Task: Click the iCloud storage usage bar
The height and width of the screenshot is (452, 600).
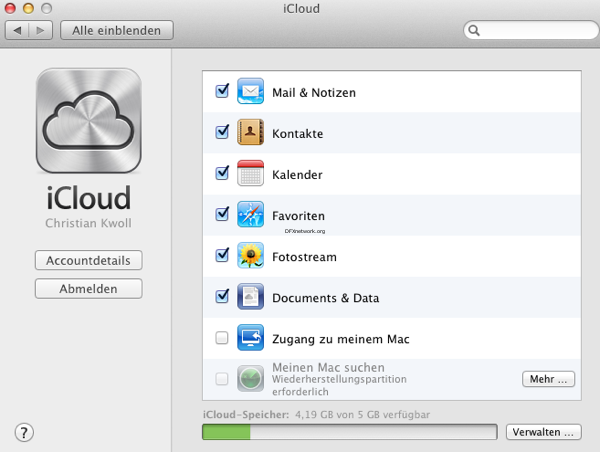Action: [350, 432]
